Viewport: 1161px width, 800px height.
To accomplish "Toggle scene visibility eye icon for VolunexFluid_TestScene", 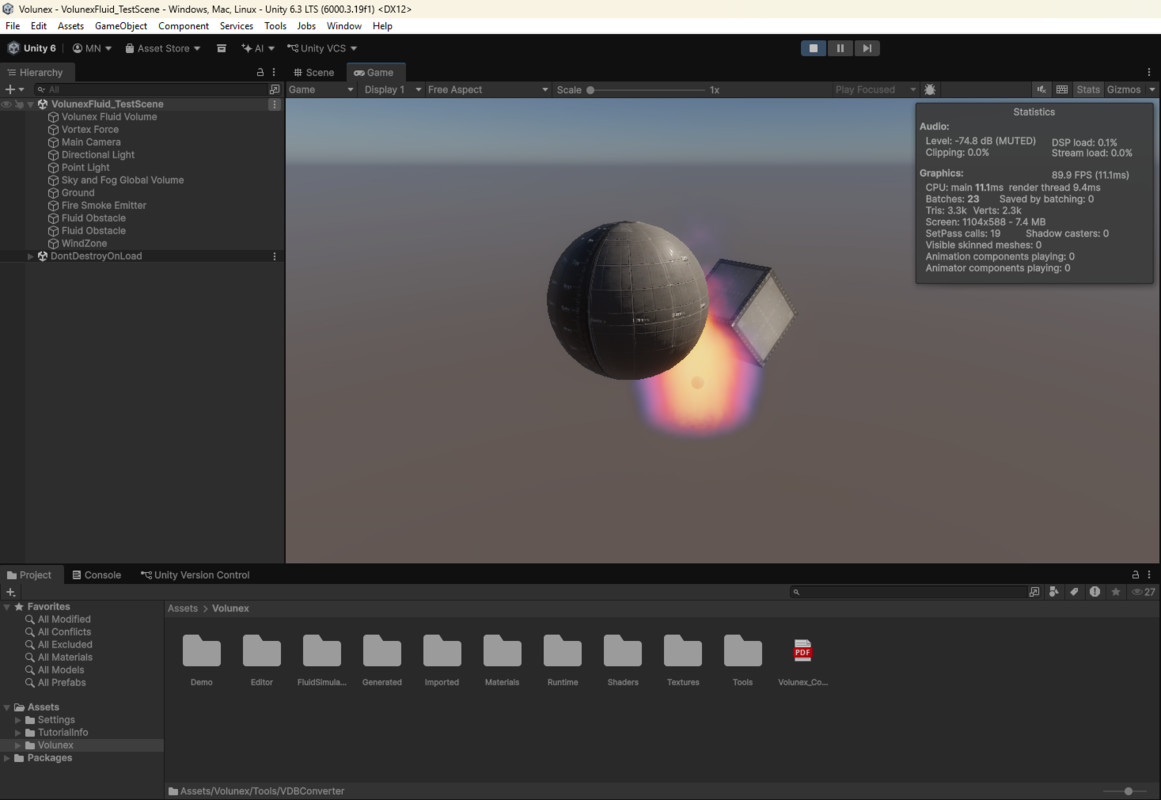I will (7, 104).
